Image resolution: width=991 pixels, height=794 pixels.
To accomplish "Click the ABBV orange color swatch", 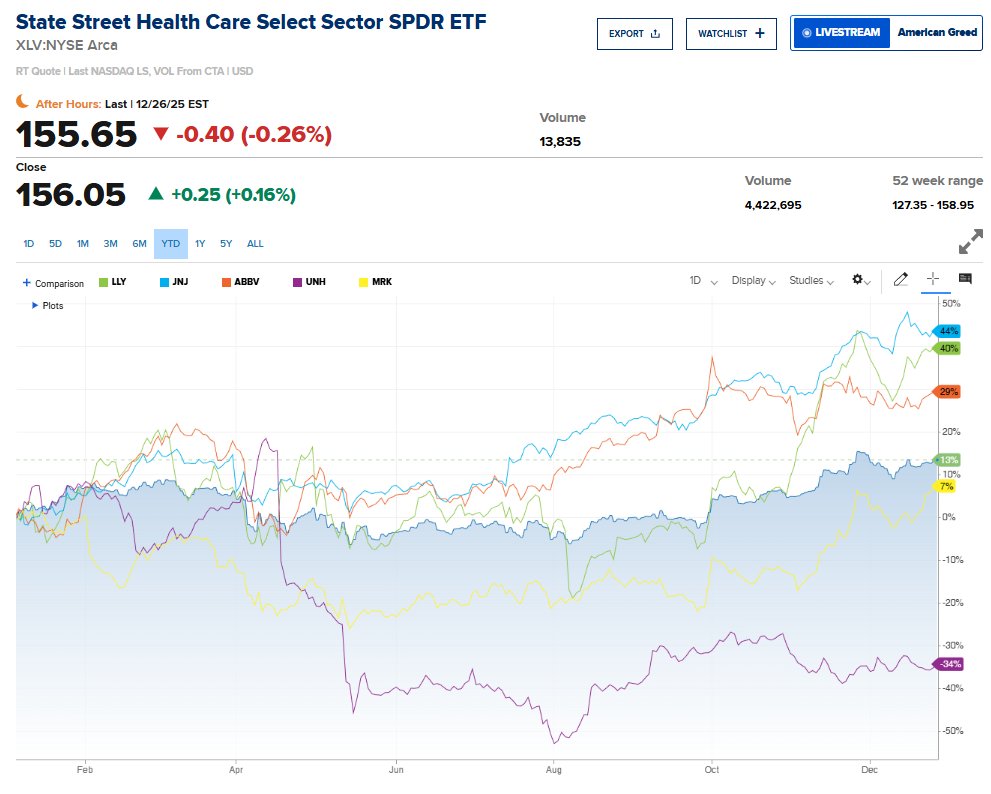I will pyautogui.click(x=227, y=282).
